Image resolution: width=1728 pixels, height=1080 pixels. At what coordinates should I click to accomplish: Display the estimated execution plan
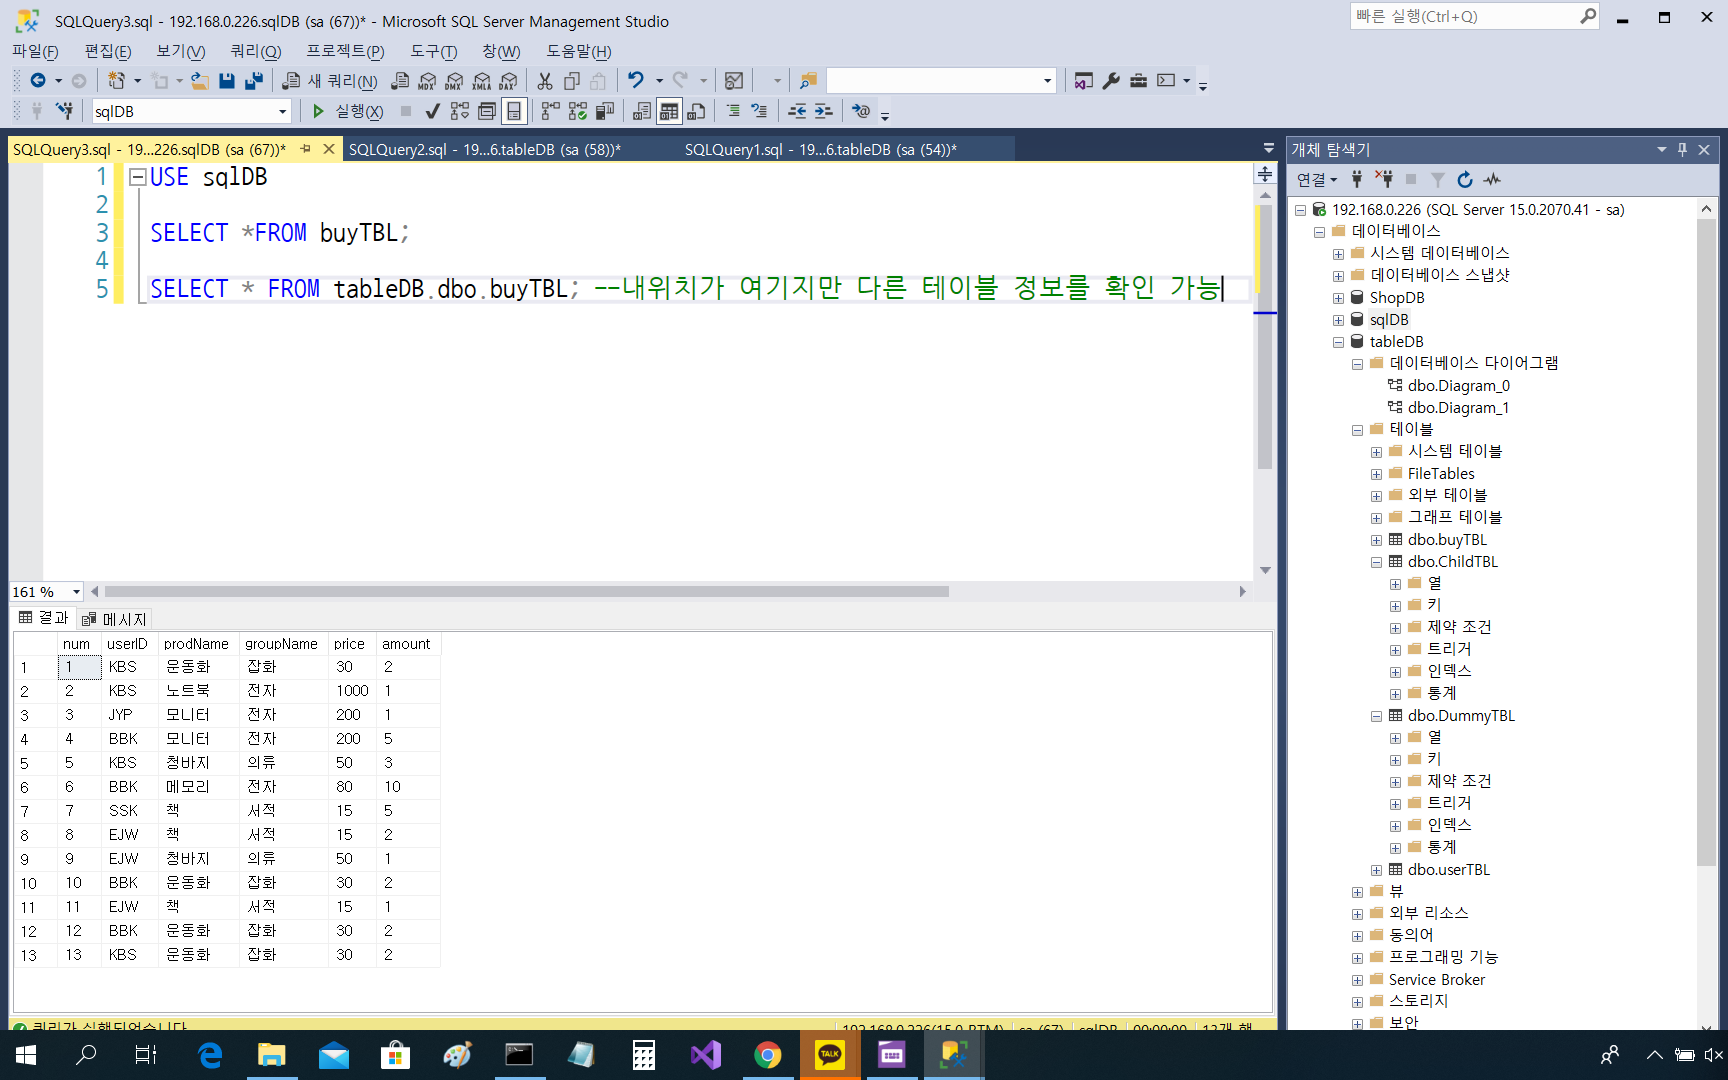point(459,111)
